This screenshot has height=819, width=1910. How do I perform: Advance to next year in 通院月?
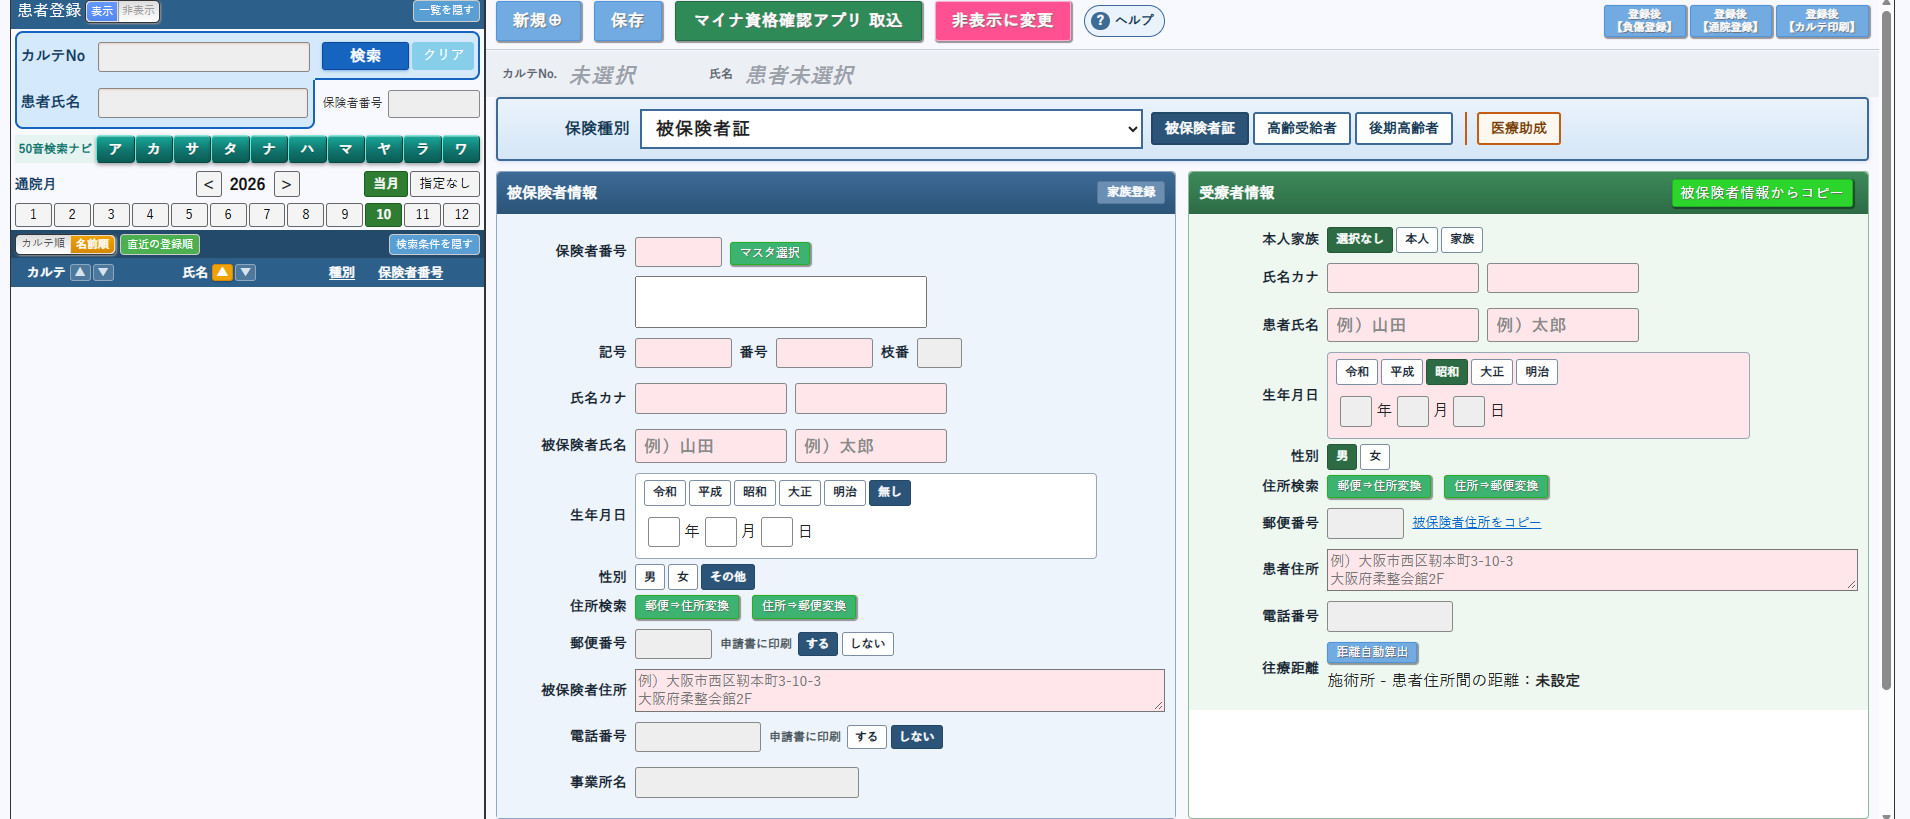pos(286,184)
